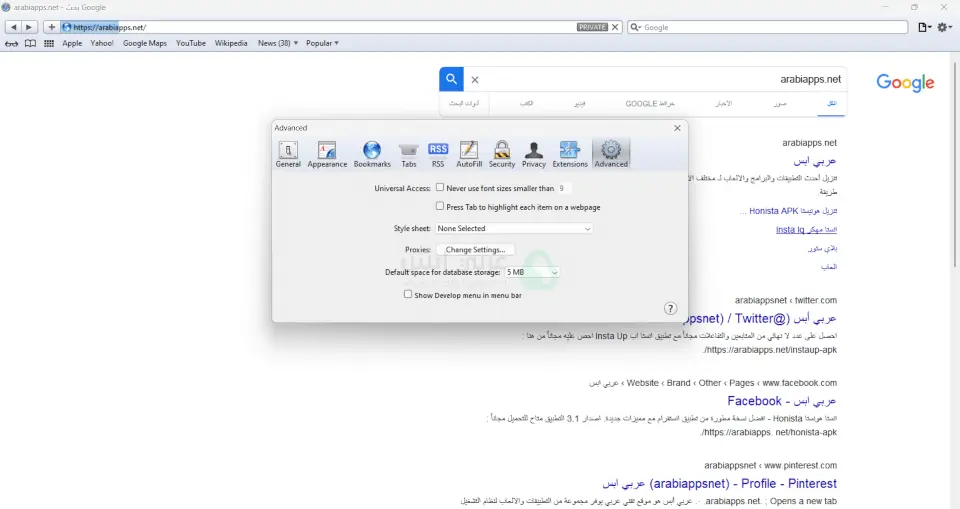960x509 pixels.
Task: Show Reading List glasses icon
Action: point(12,43)
